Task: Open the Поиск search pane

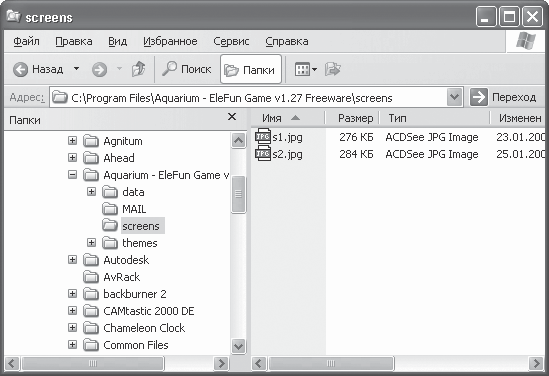Action: (x=186, y=69)
